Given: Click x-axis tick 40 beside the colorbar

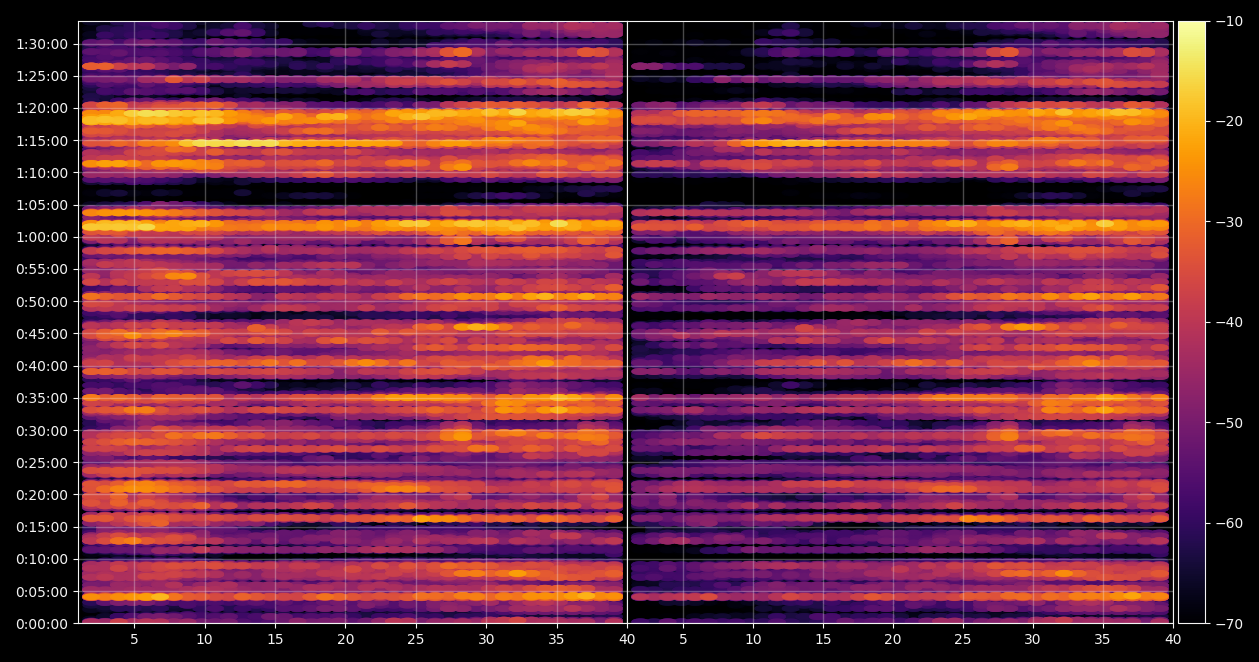Looking at the screenshot, I should click(x=1172, y=640).
